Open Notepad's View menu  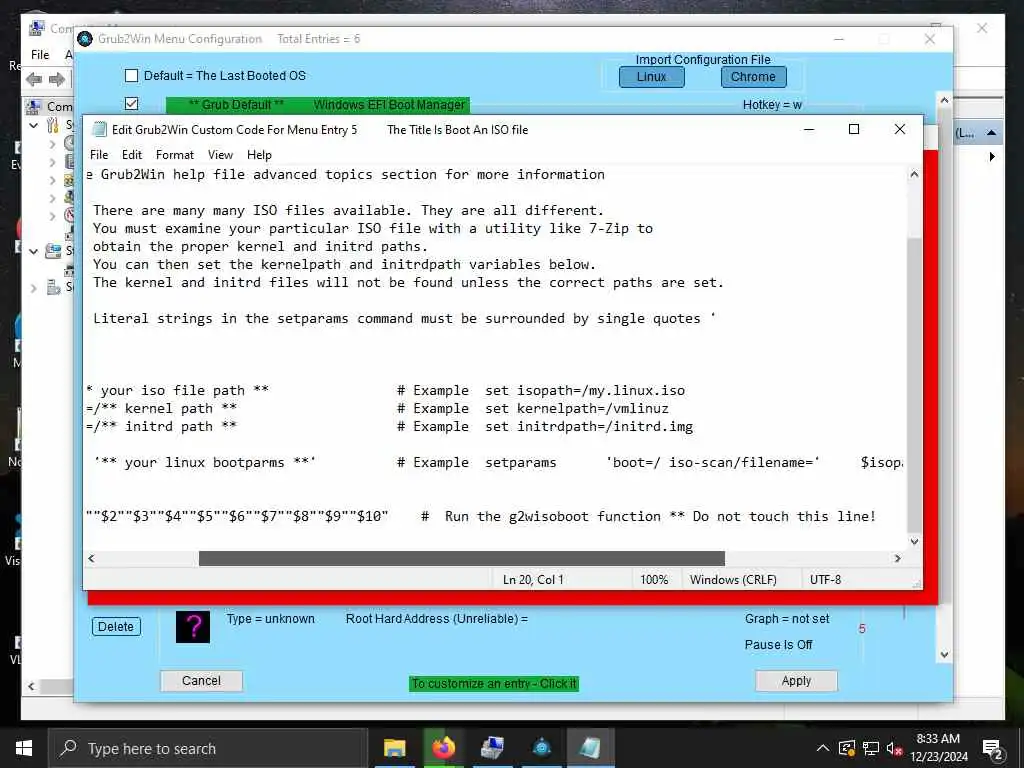tap(220, 155)
